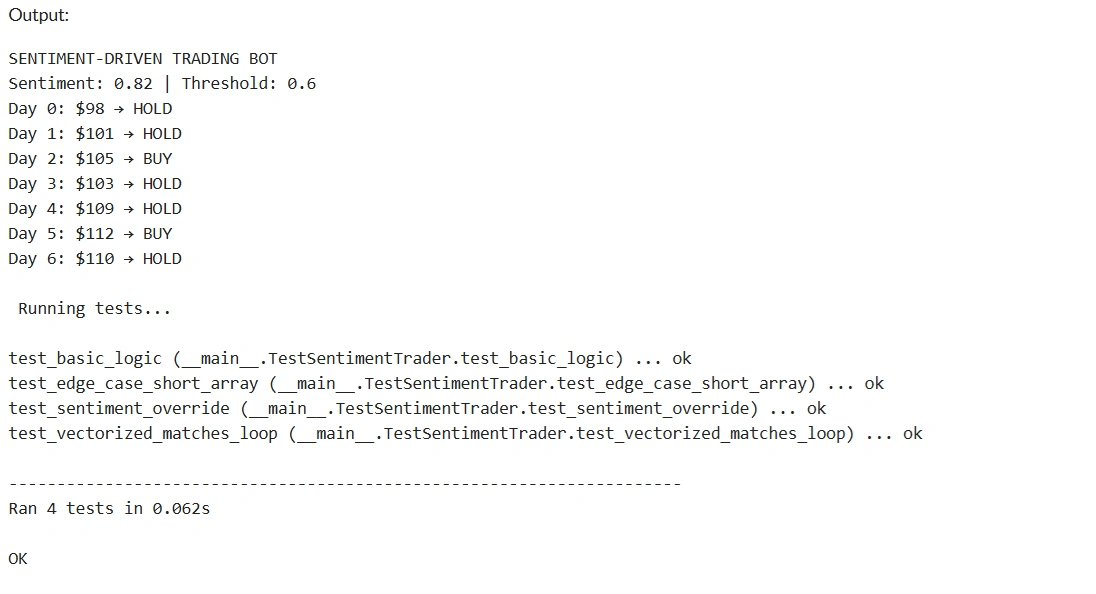Click the test_edge_case_short_array result line
Image resolution: width=1096 pixels, height=594 pixels.
coord(446,384)
